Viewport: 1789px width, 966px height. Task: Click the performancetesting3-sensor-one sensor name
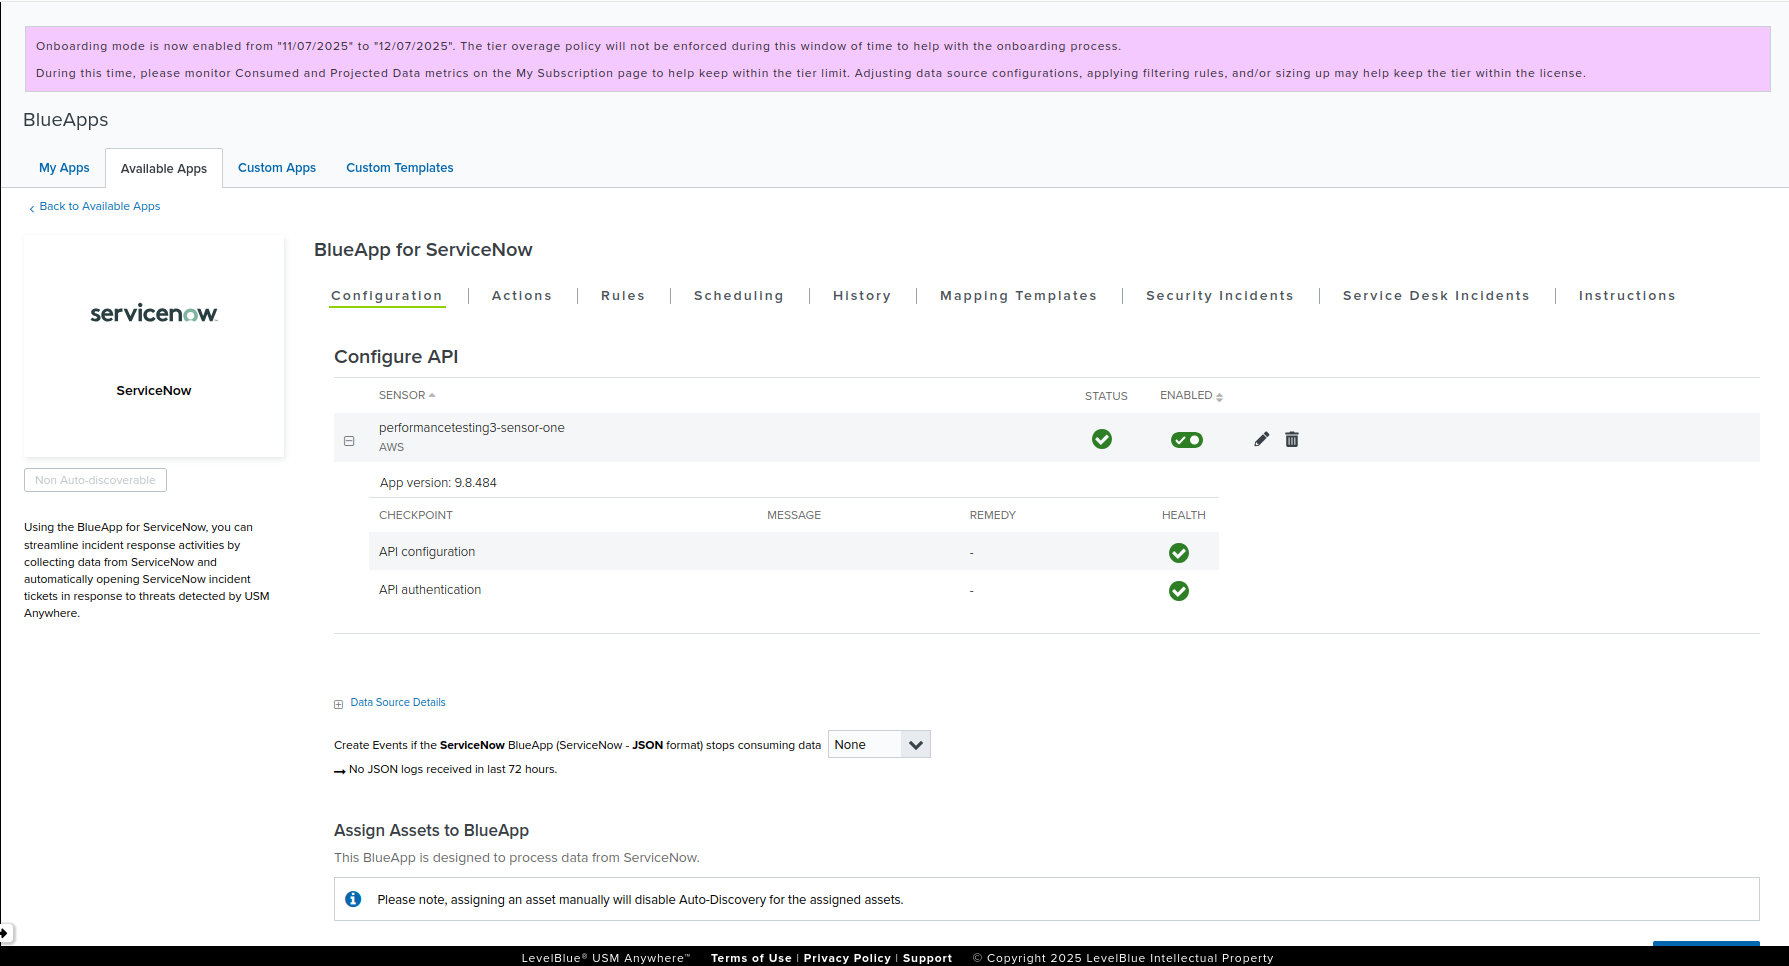coord(472,428)
